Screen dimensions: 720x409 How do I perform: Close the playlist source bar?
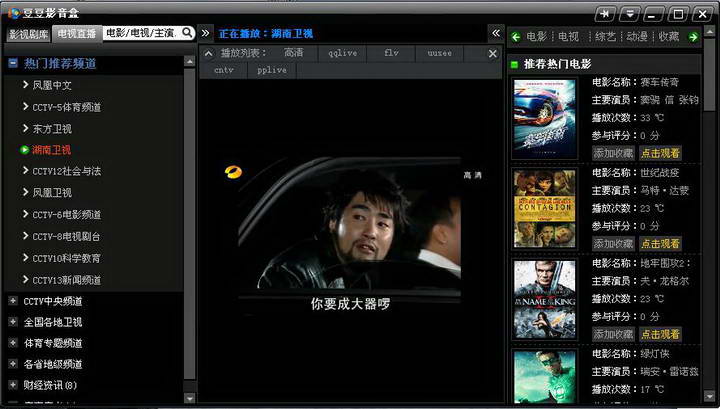click(492, 53)
